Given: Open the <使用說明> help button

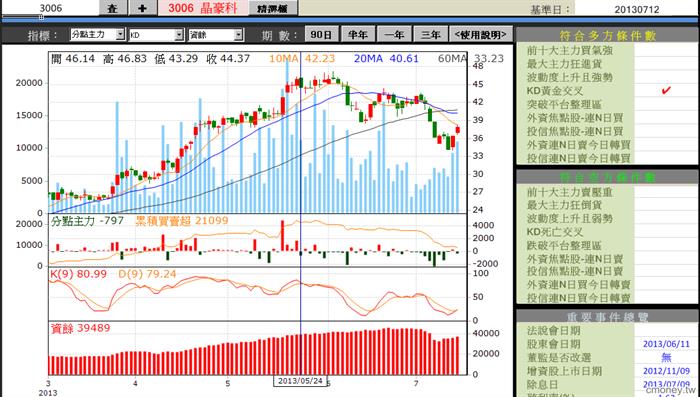Looking at the screenshot, I should 481,35.
